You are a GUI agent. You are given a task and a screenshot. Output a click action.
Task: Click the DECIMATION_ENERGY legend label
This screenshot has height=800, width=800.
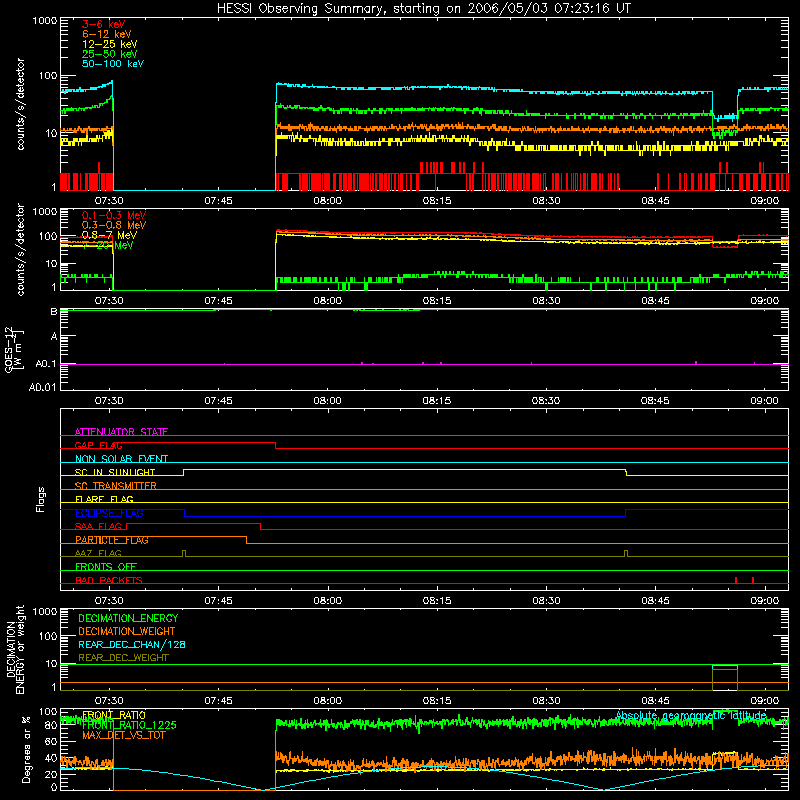[x=128, y=618]
